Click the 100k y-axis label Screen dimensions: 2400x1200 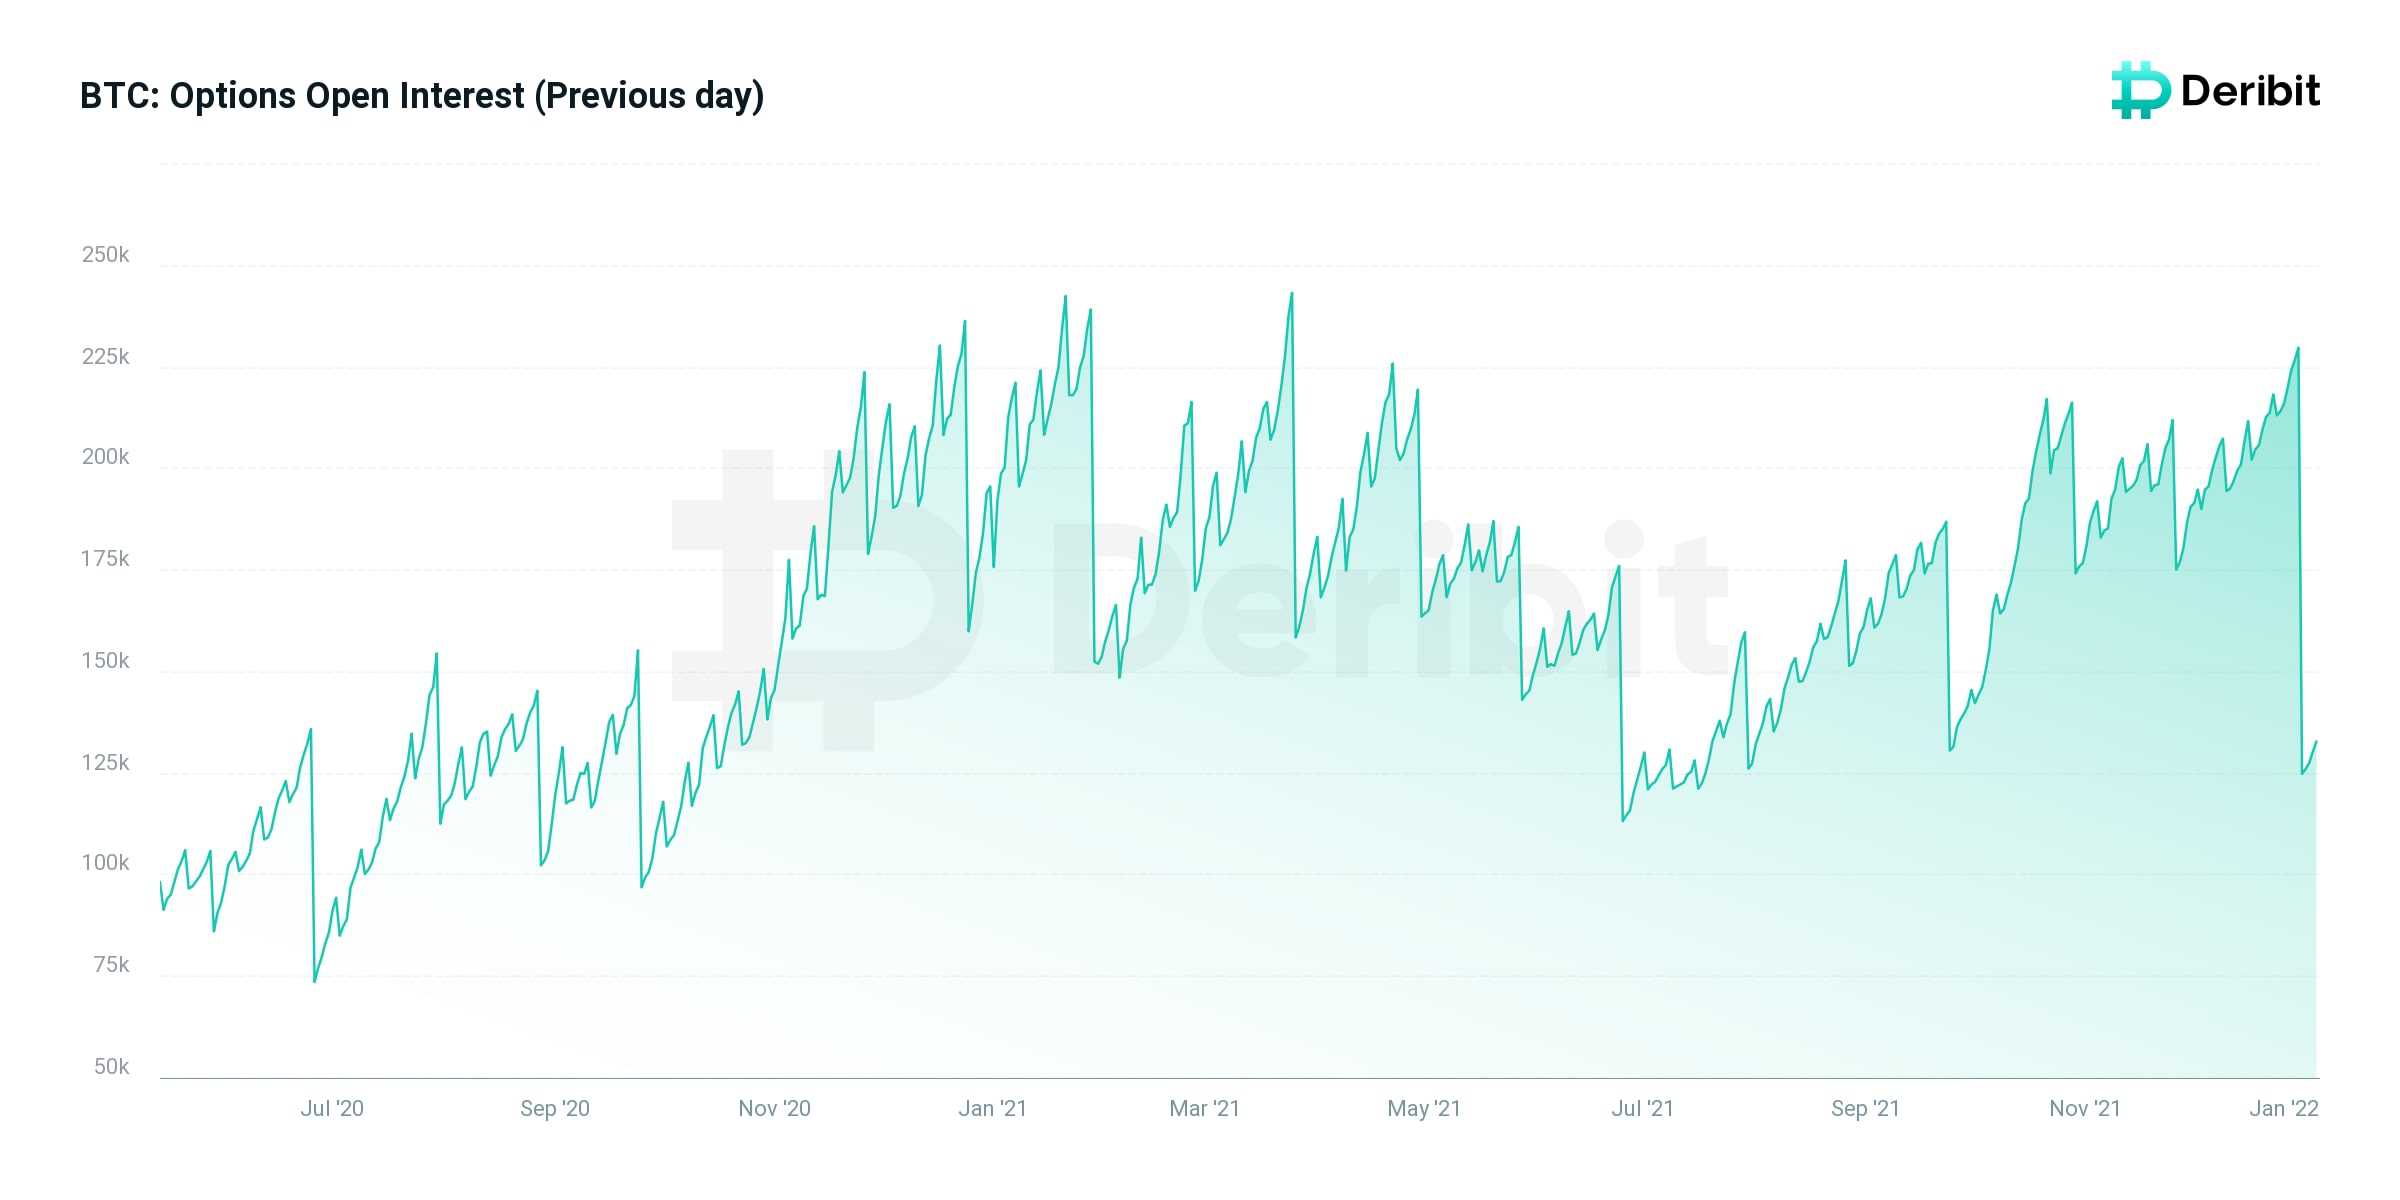click(106, 863)
